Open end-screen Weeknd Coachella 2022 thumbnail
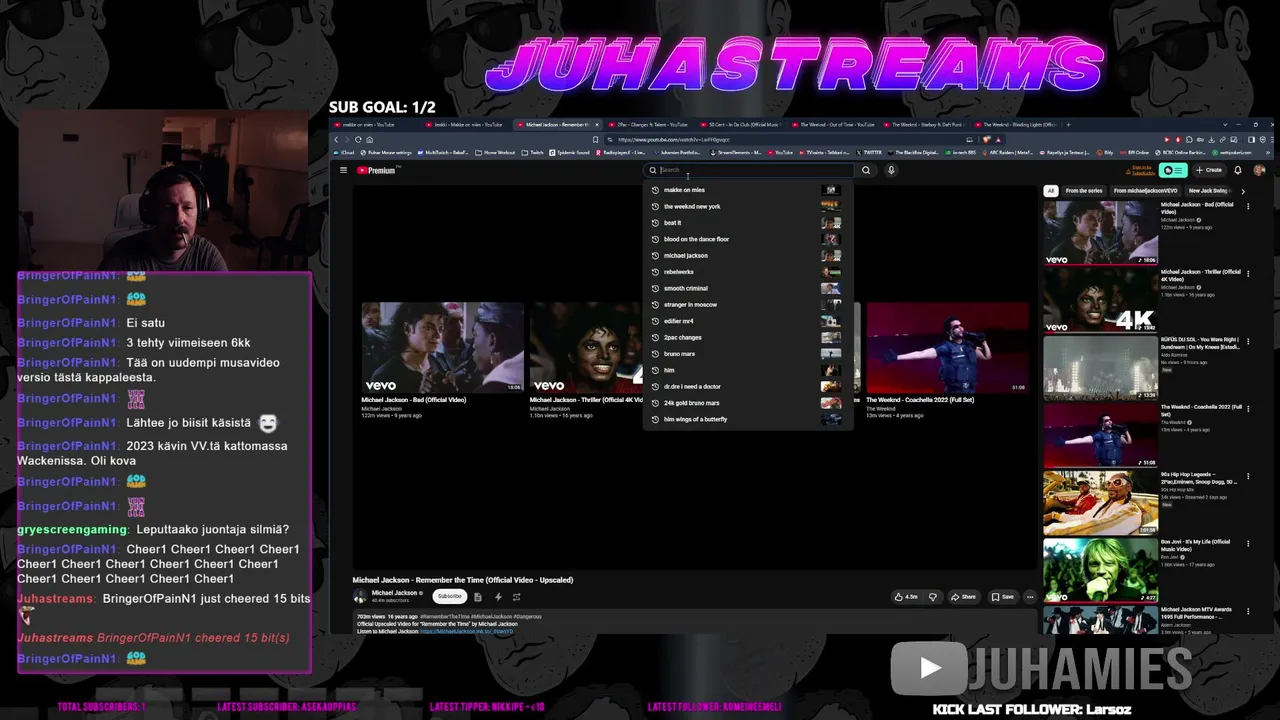This screenshot has width=1280, height=720. (x=947, y=347)
